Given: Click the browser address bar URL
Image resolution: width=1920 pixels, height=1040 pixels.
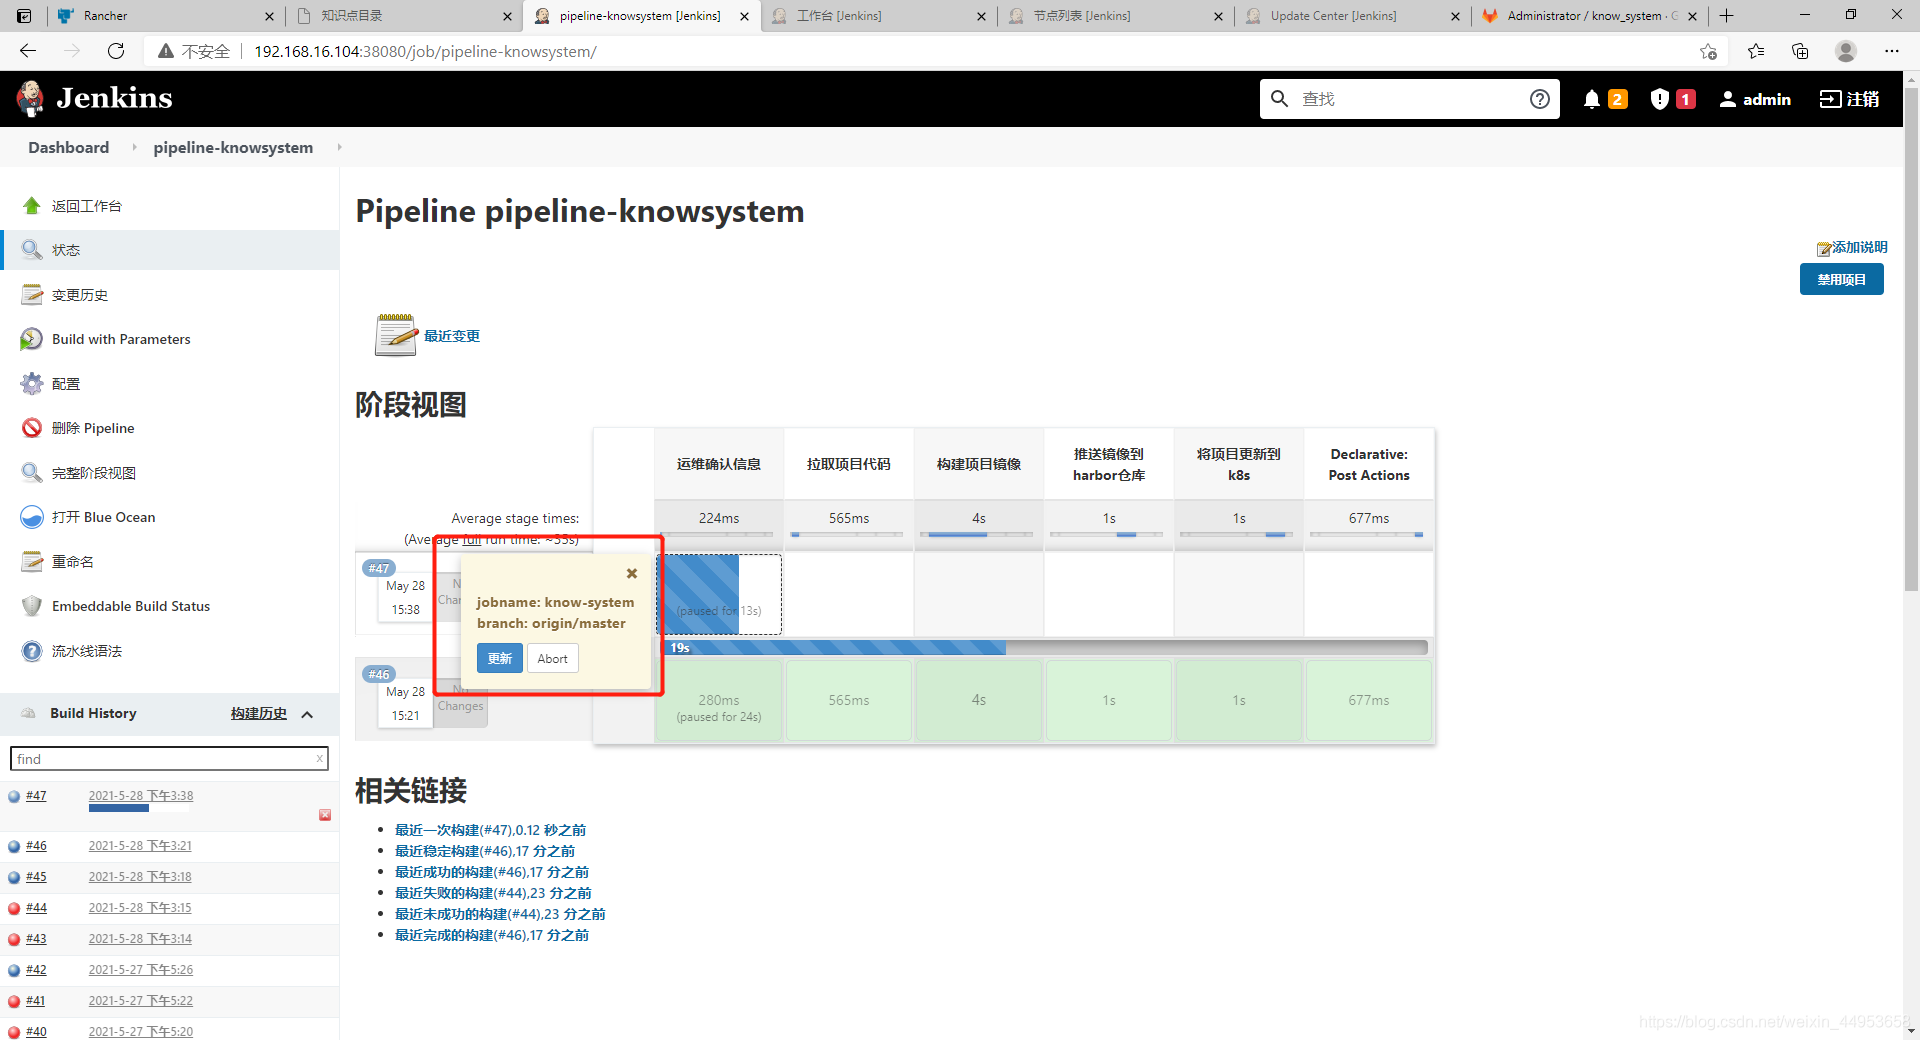Looking at the screenshot, I should click(x=425, y=51).
